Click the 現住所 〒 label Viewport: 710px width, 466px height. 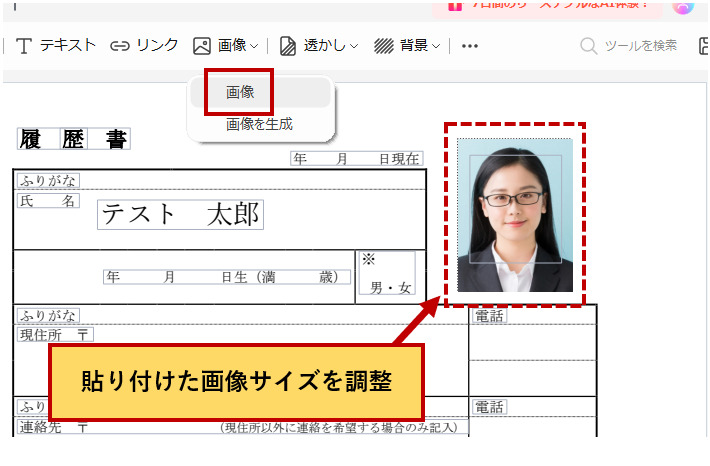pos(55,335)
